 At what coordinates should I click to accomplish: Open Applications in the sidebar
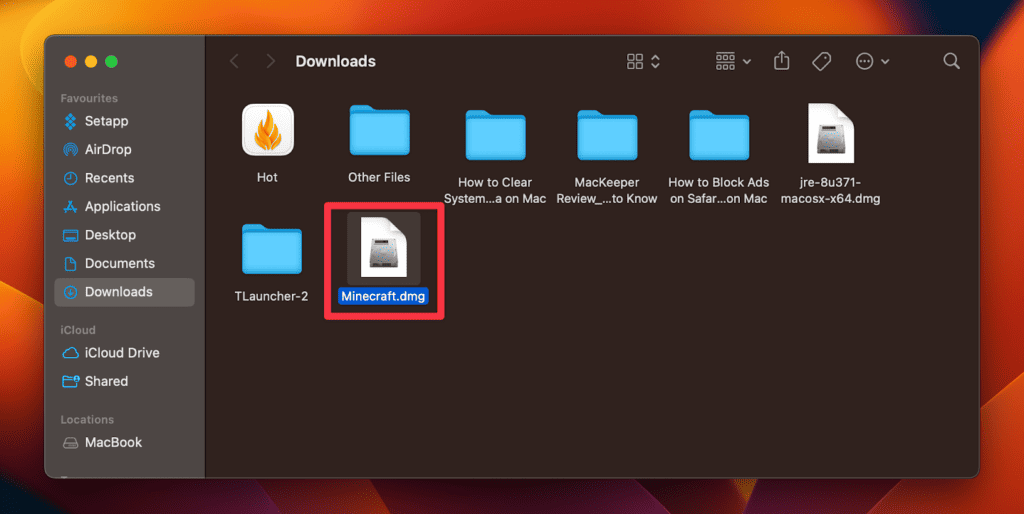[x=124, y=206]
